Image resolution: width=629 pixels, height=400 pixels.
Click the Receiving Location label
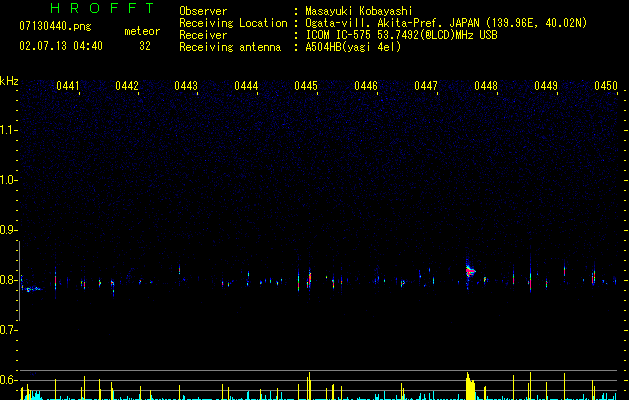(233, 23)
